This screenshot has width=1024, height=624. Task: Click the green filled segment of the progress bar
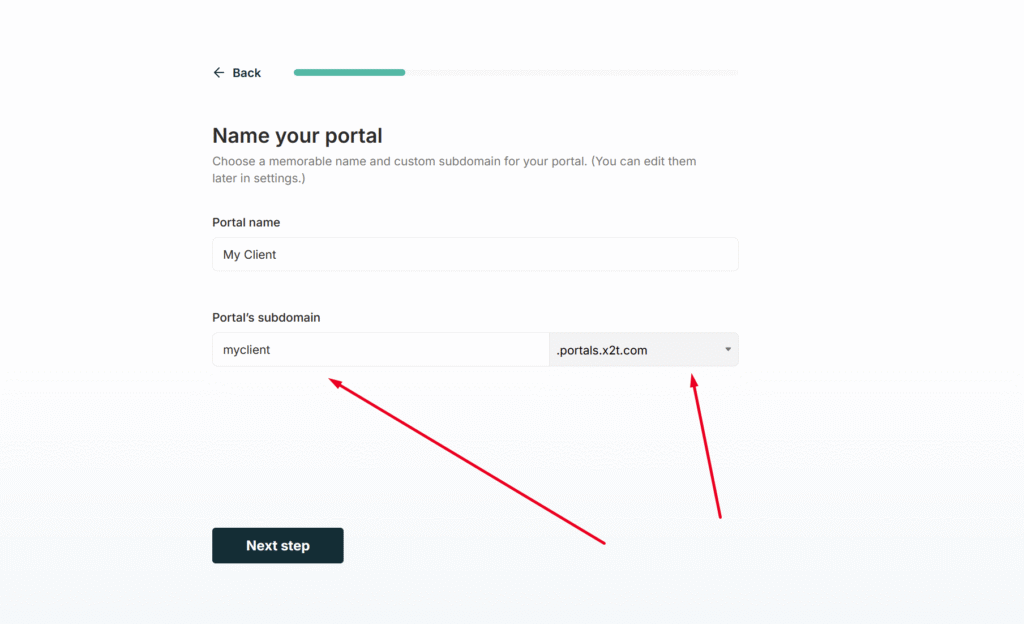(349, 72)
